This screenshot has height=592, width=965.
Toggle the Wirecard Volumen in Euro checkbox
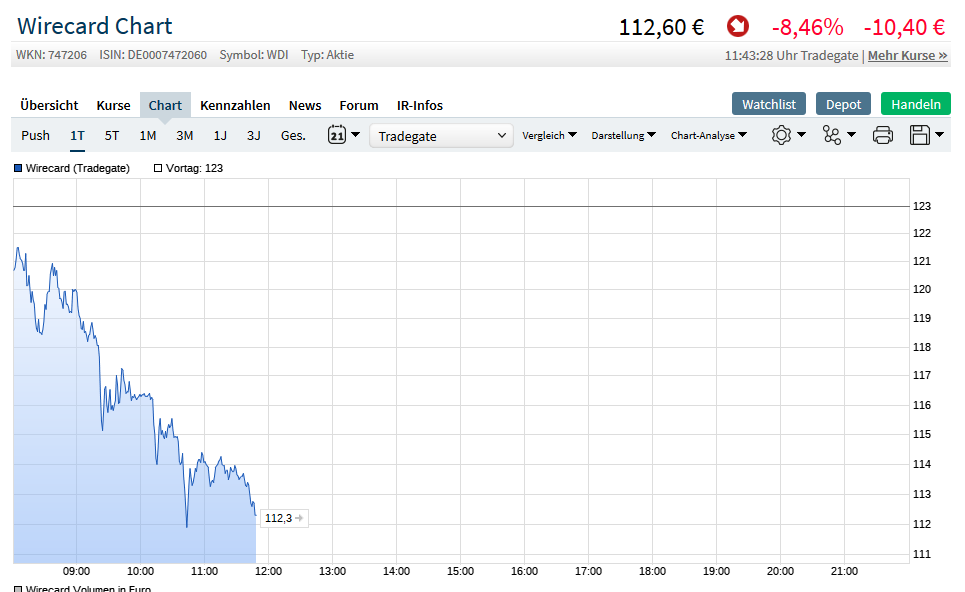coord(18,589)
